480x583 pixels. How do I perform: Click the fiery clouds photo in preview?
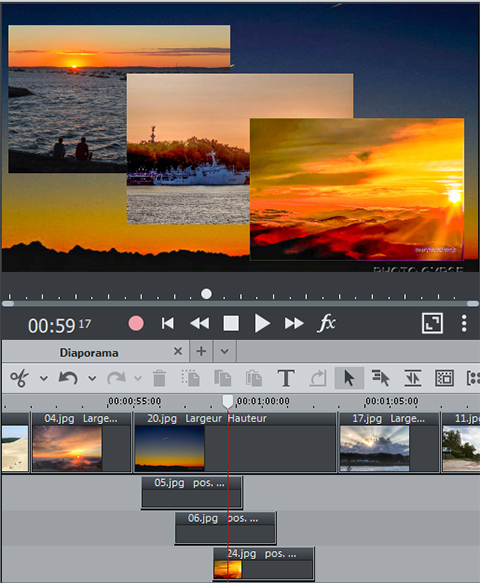[357, 189]
